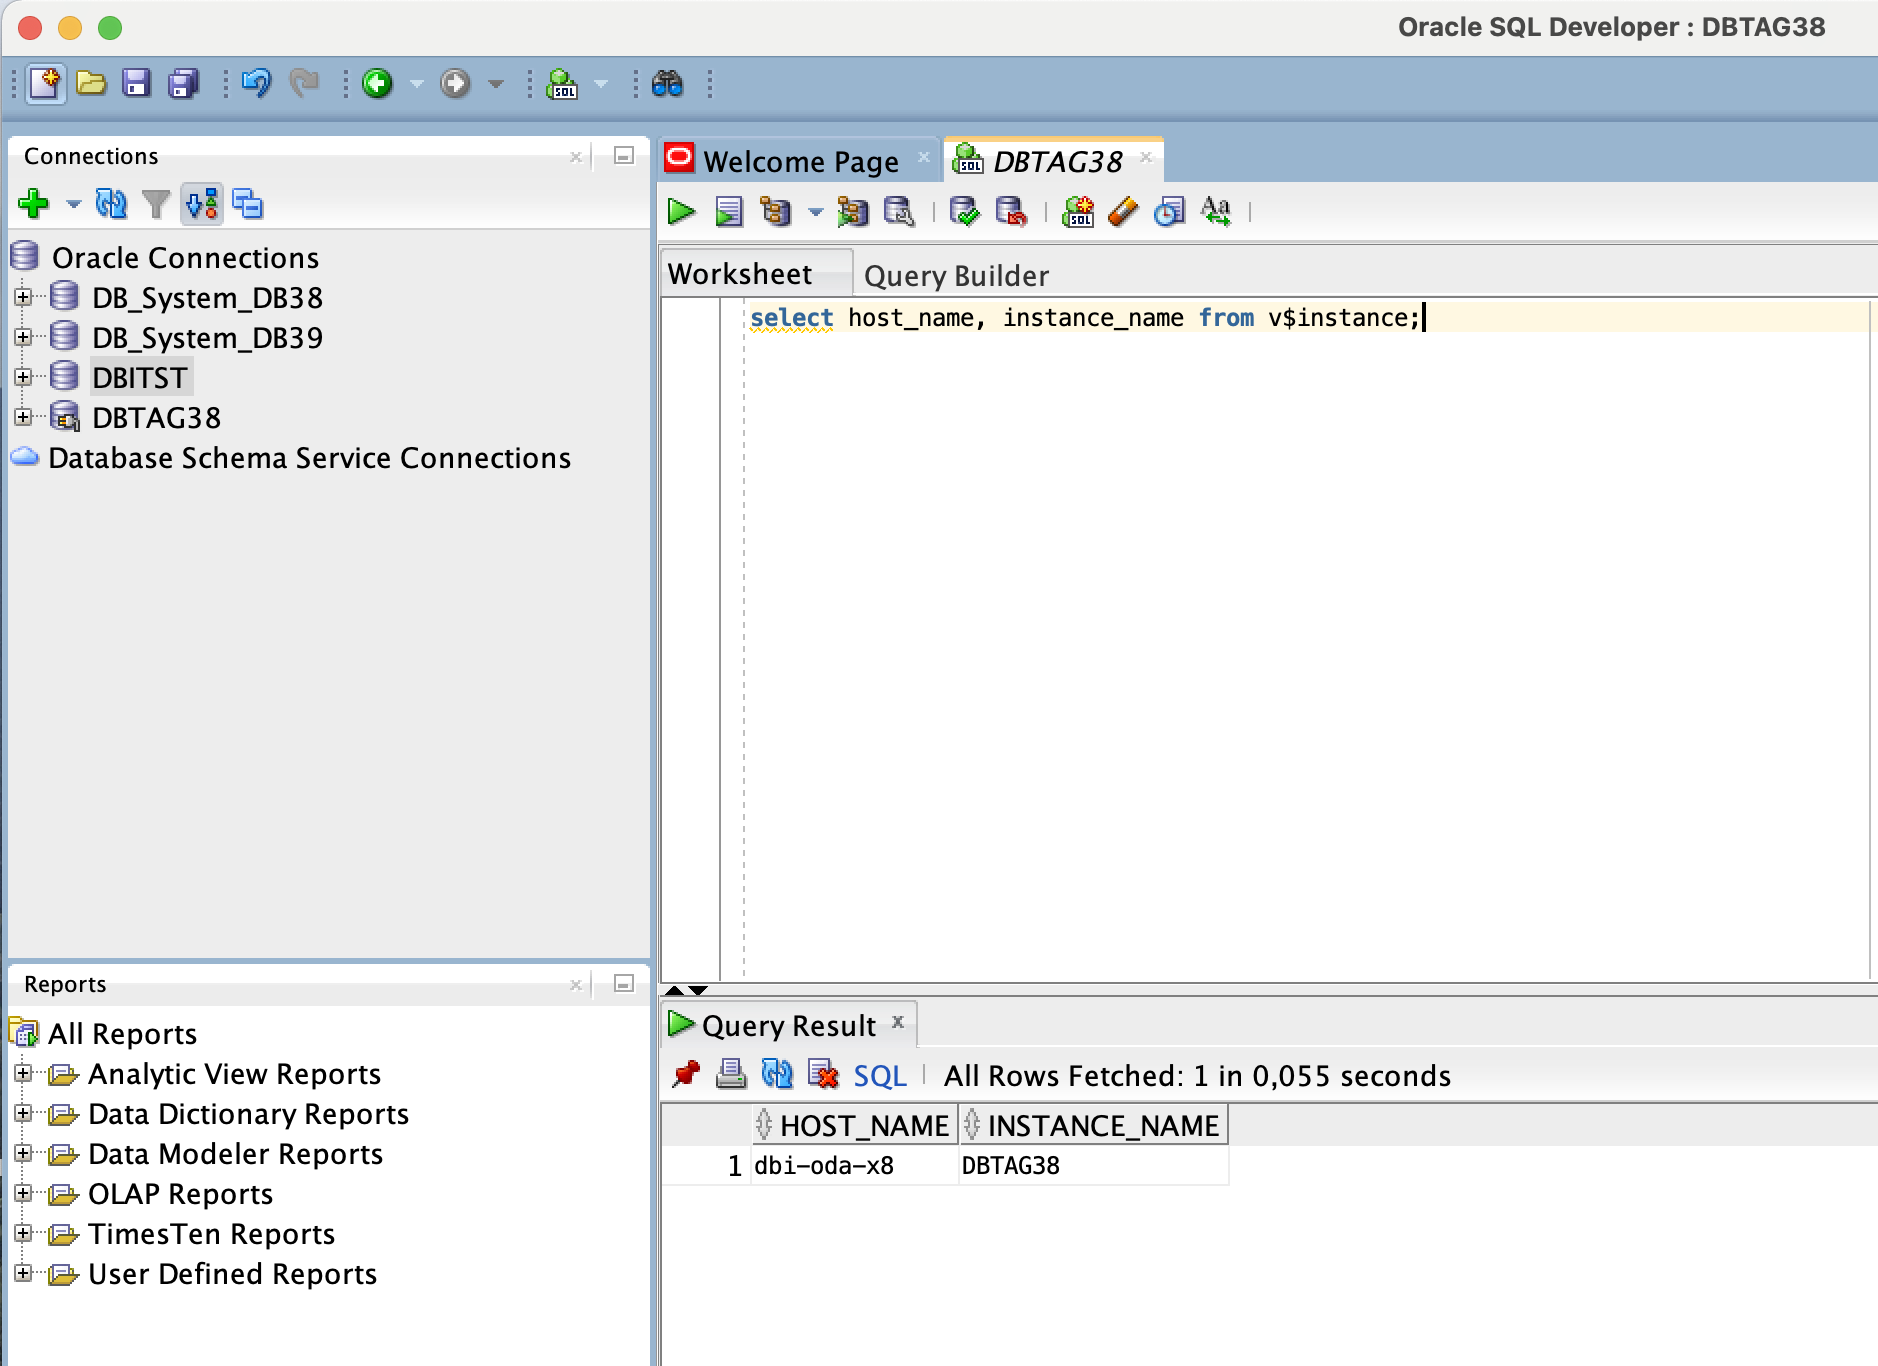Viewport: 1878px width, 1366px height.
Task: Click the Delete row icon in Query Result
Action: point(823,1075)
